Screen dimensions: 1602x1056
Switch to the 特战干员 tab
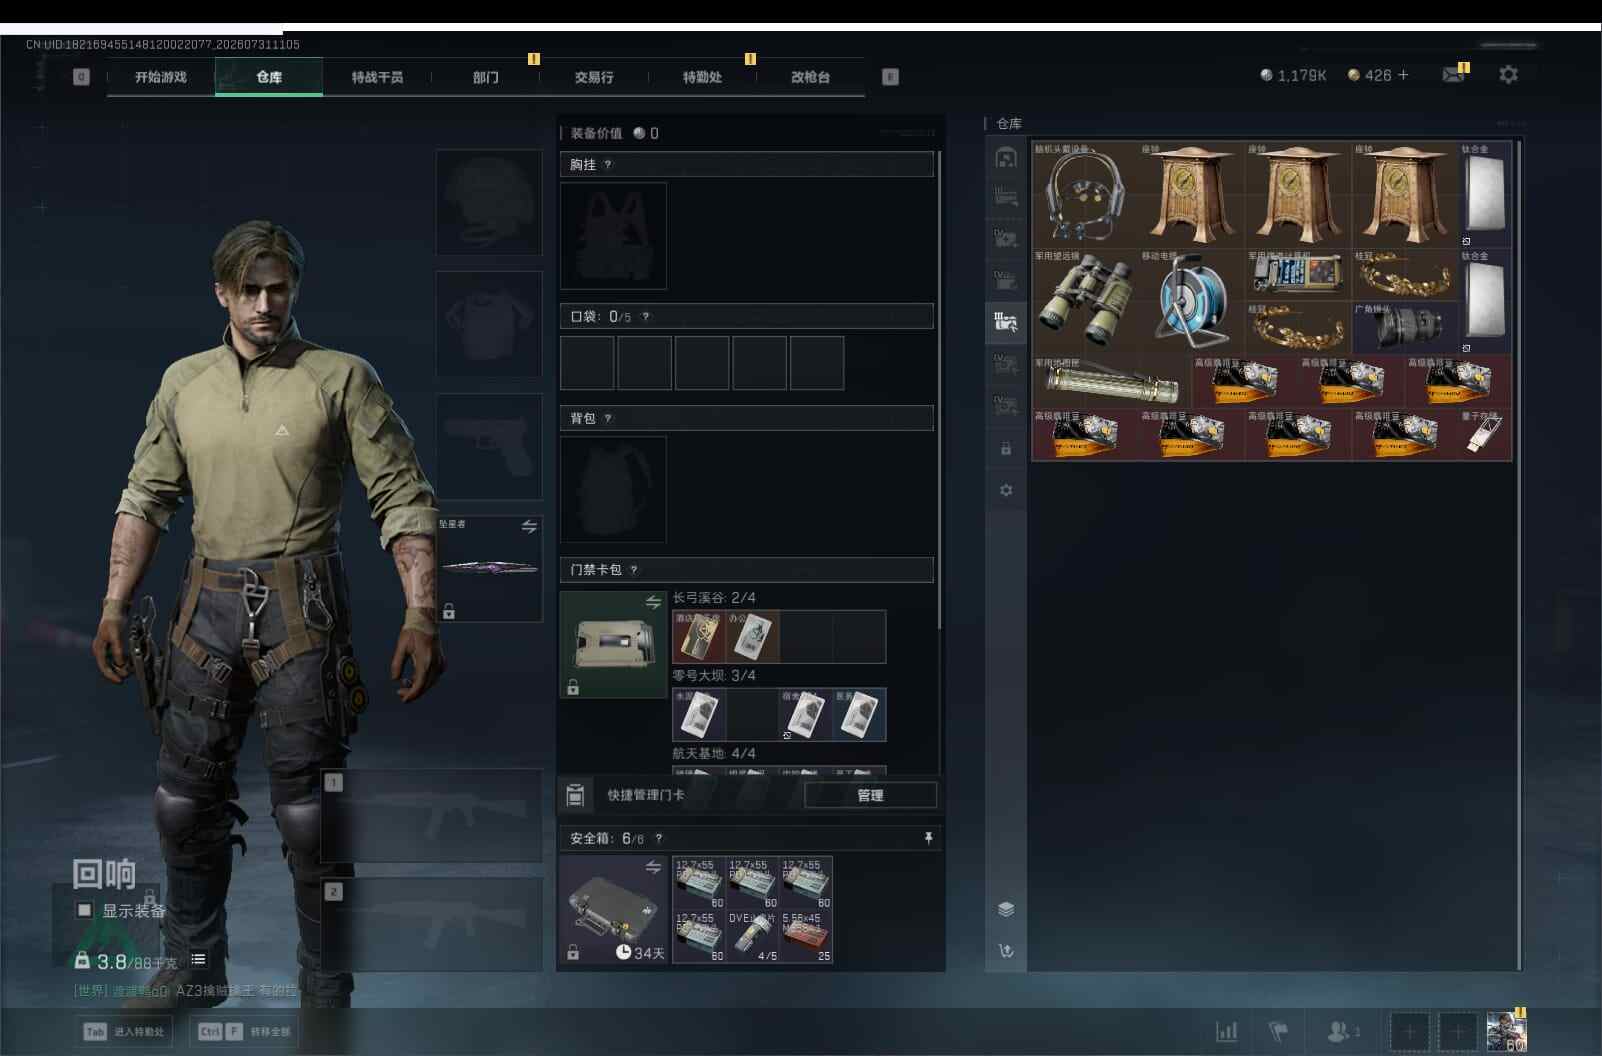click(x=377, y=77)
